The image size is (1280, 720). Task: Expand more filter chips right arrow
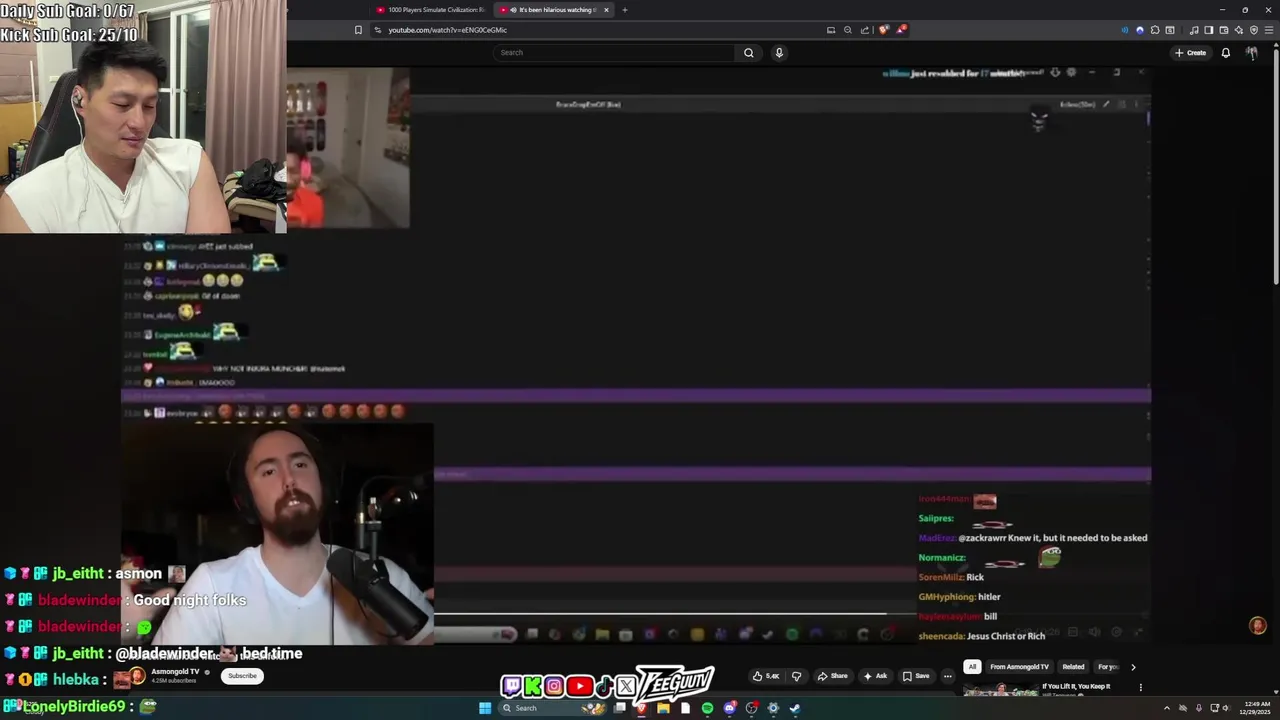click(1133, 667)
